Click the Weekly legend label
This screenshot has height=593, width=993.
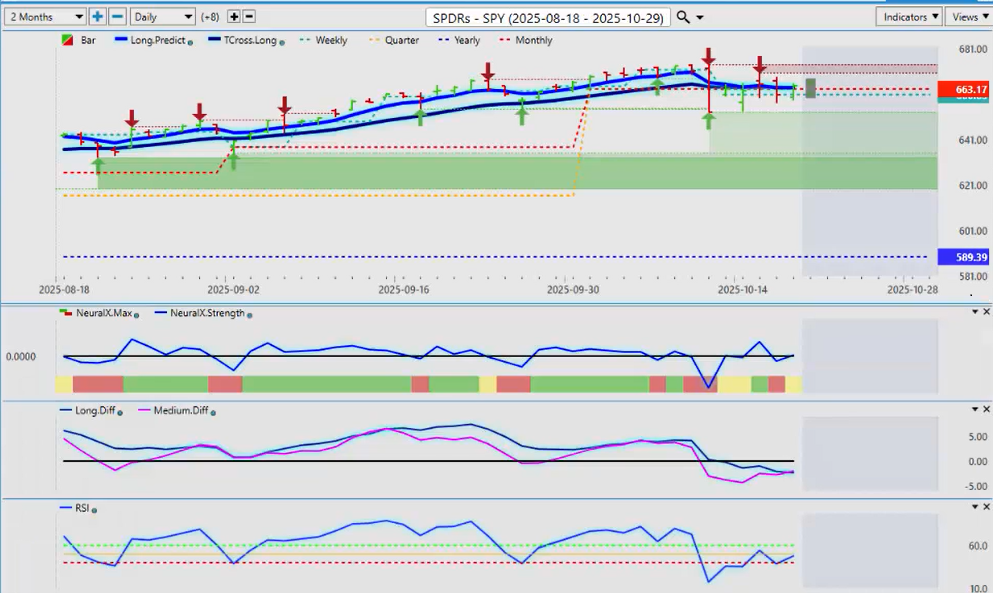(331, 41)
